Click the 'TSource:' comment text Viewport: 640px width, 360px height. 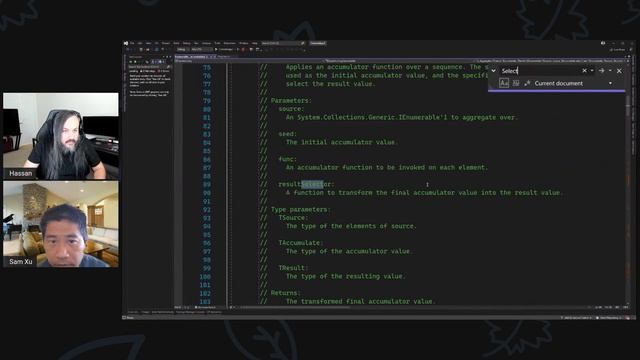pyautogui.click(x=293, y=218)
